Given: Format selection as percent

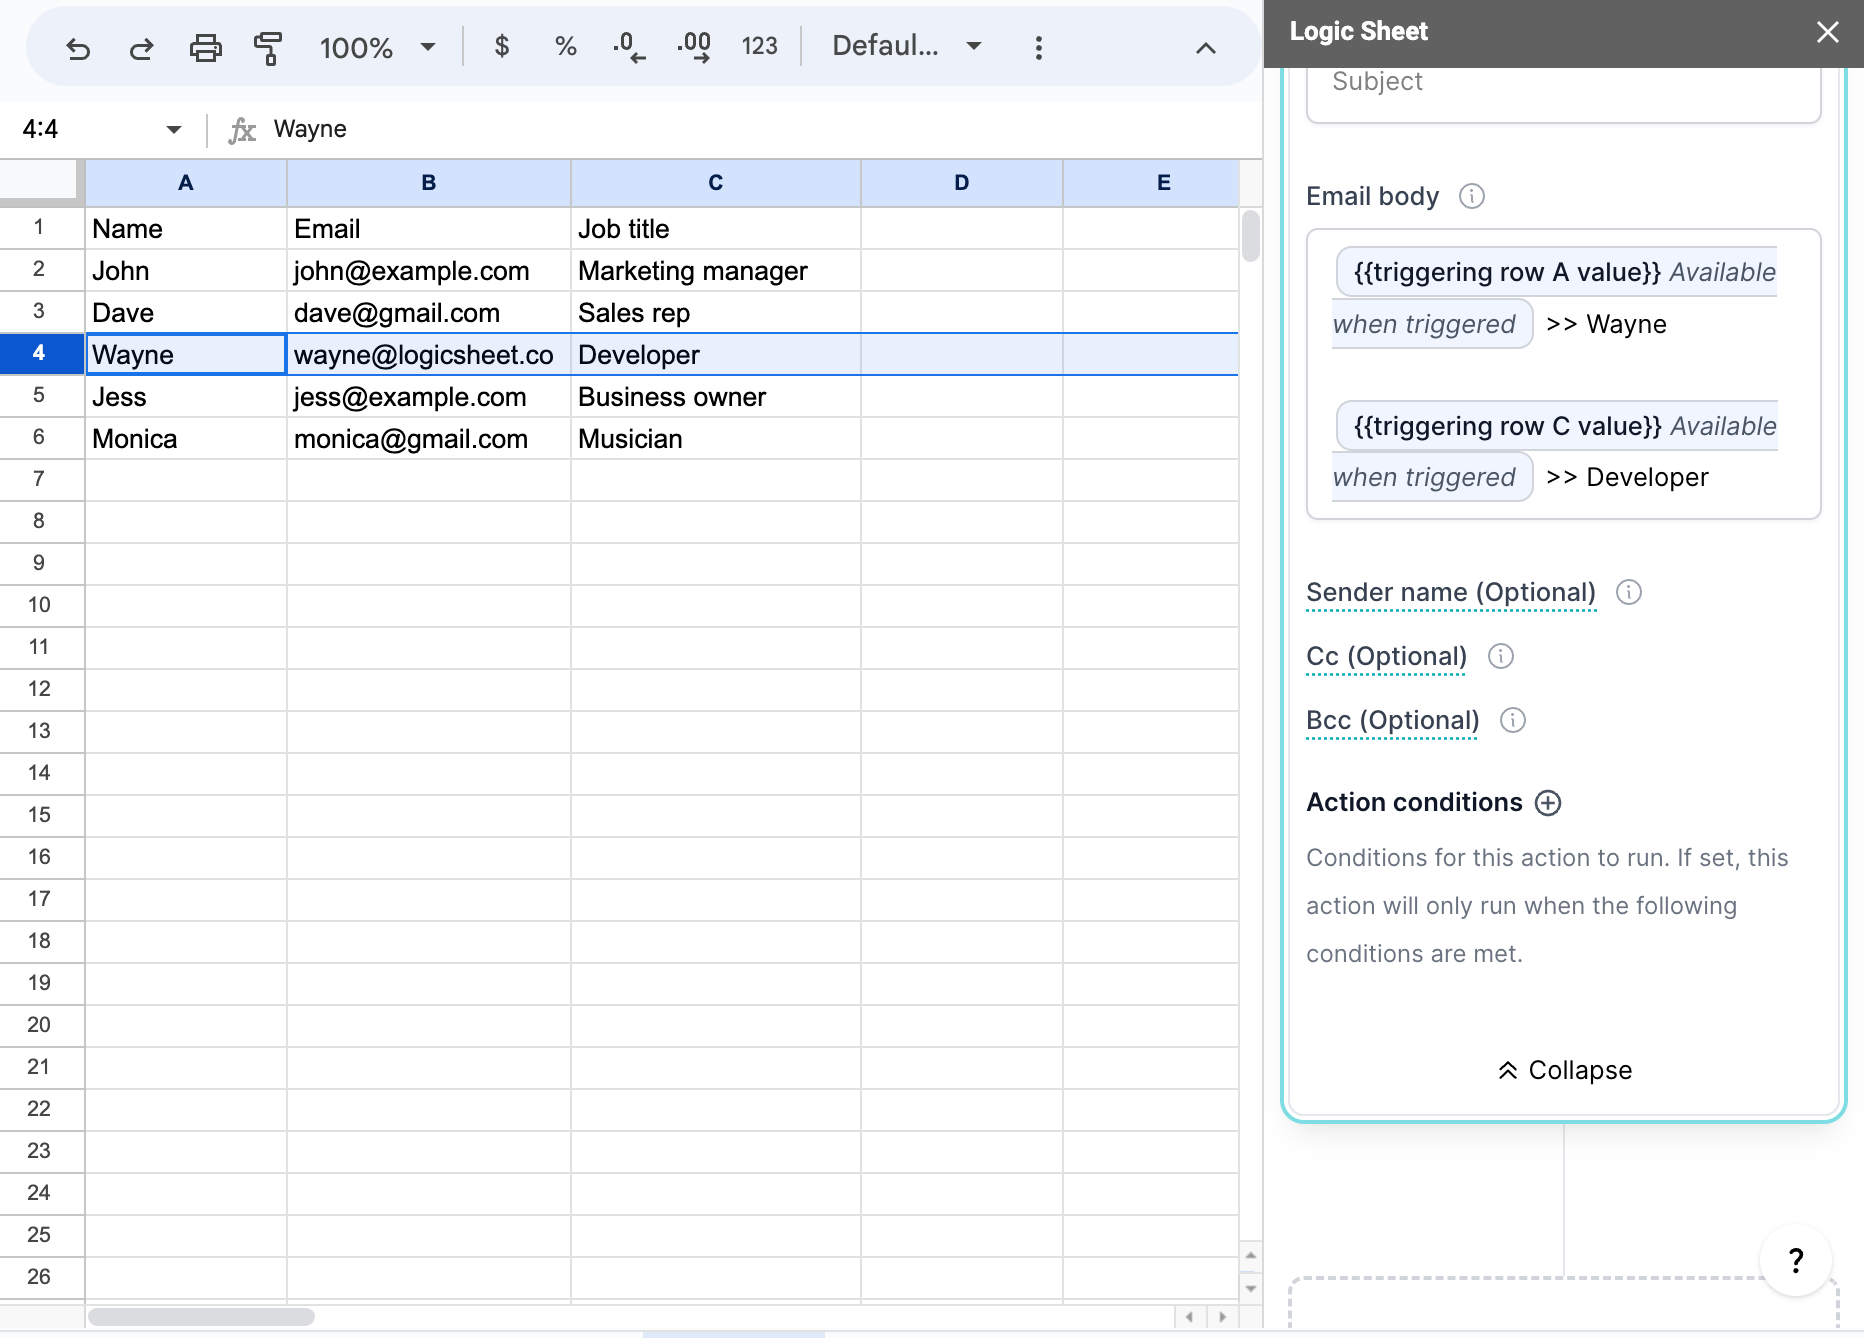Looking at the screenshot, I should 565,46.
